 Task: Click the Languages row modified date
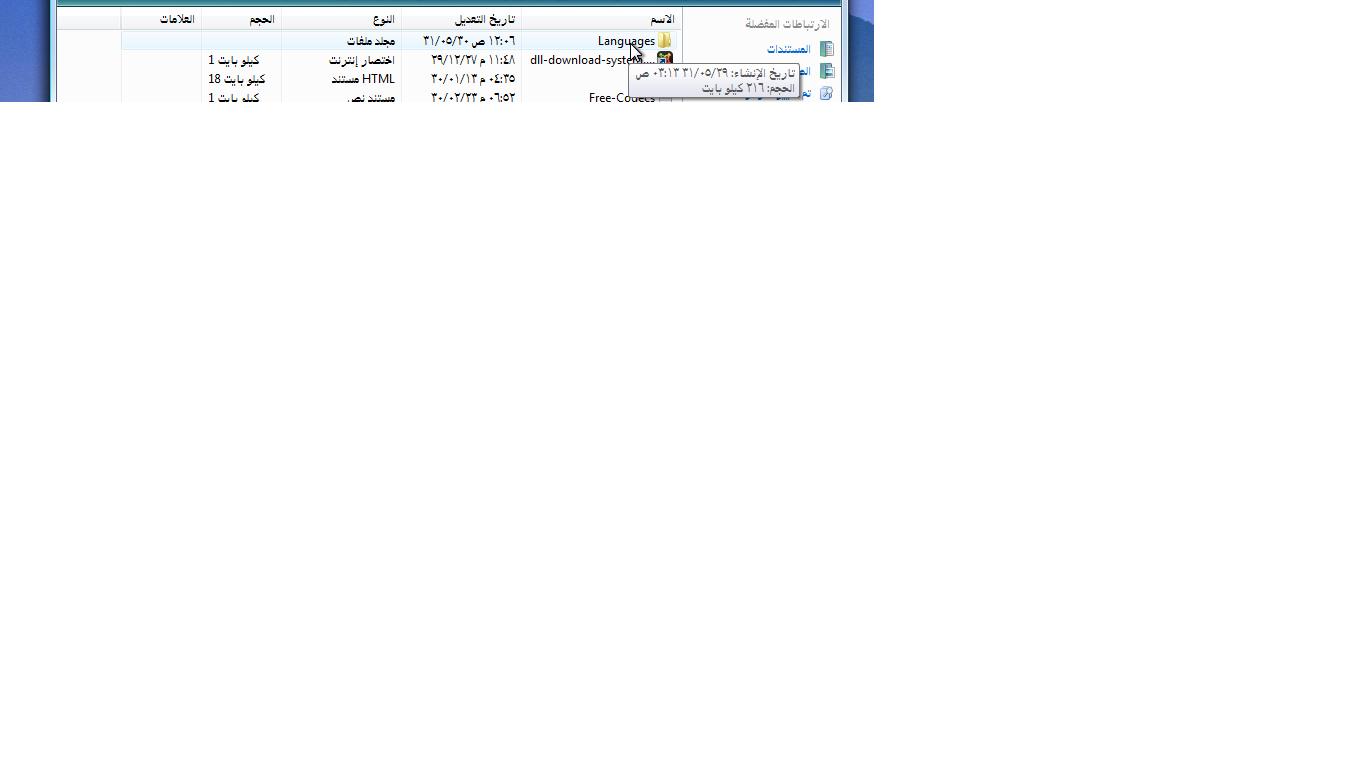point(469,41)
